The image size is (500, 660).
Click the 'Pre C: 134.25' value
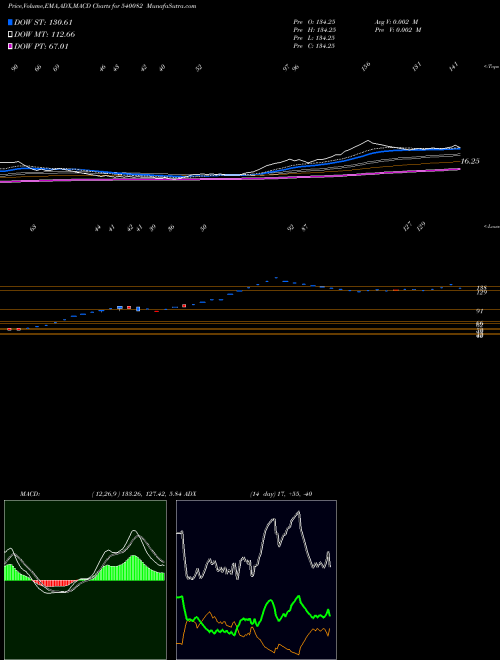[314, 46]
